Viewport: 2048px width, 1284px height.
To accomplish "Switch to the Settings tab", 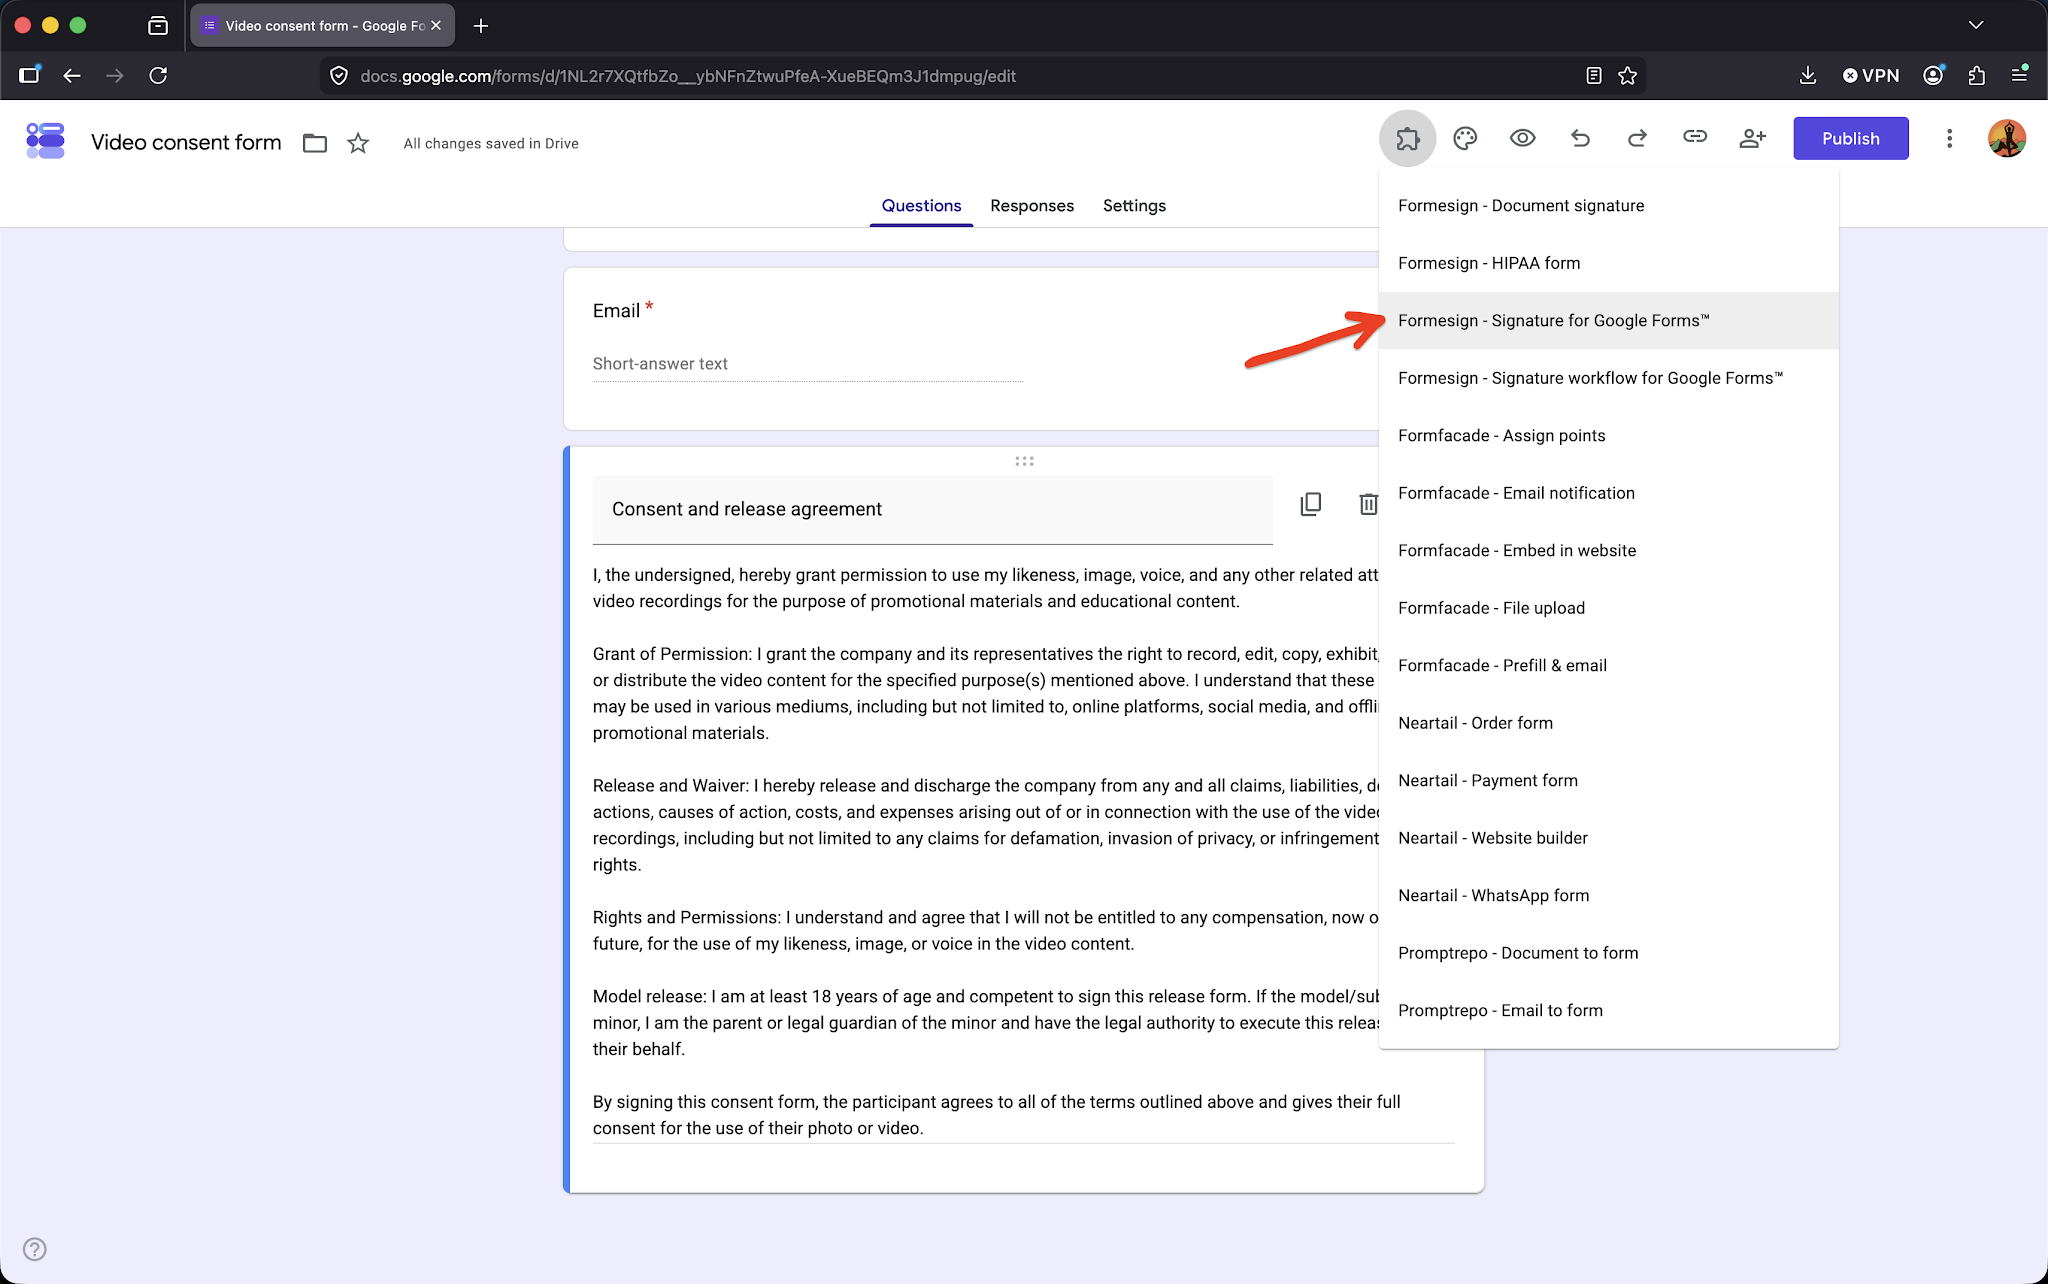I will 1134,205.
